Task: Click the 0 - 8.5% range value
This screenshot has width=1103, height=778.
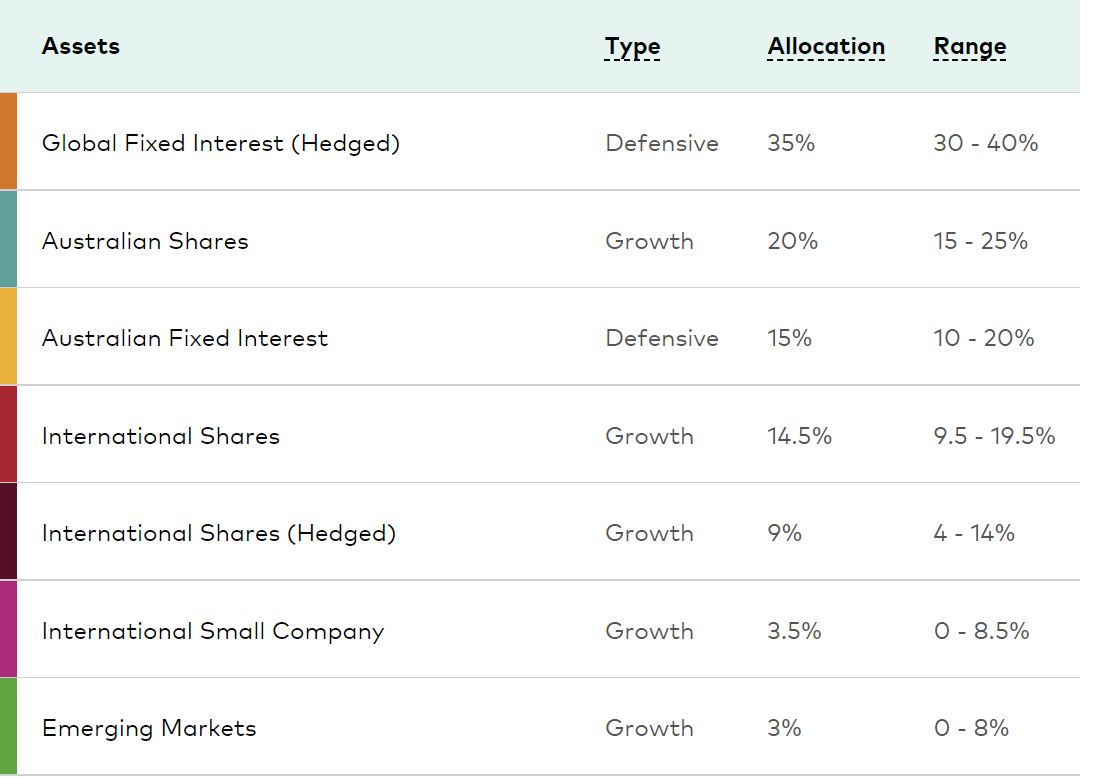Action: pyautogui.click(x=981, y=631)
